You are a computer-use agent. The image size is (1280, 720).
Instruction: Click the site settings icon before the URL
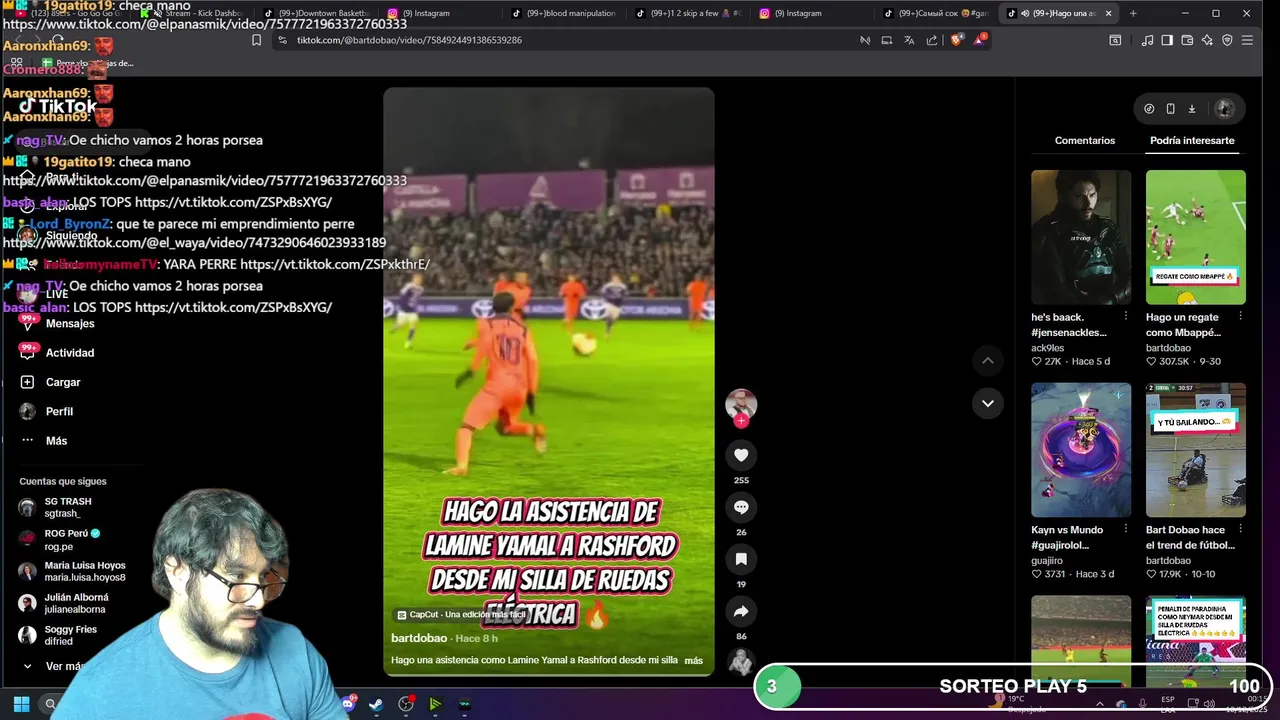click(x=283, y=40)
